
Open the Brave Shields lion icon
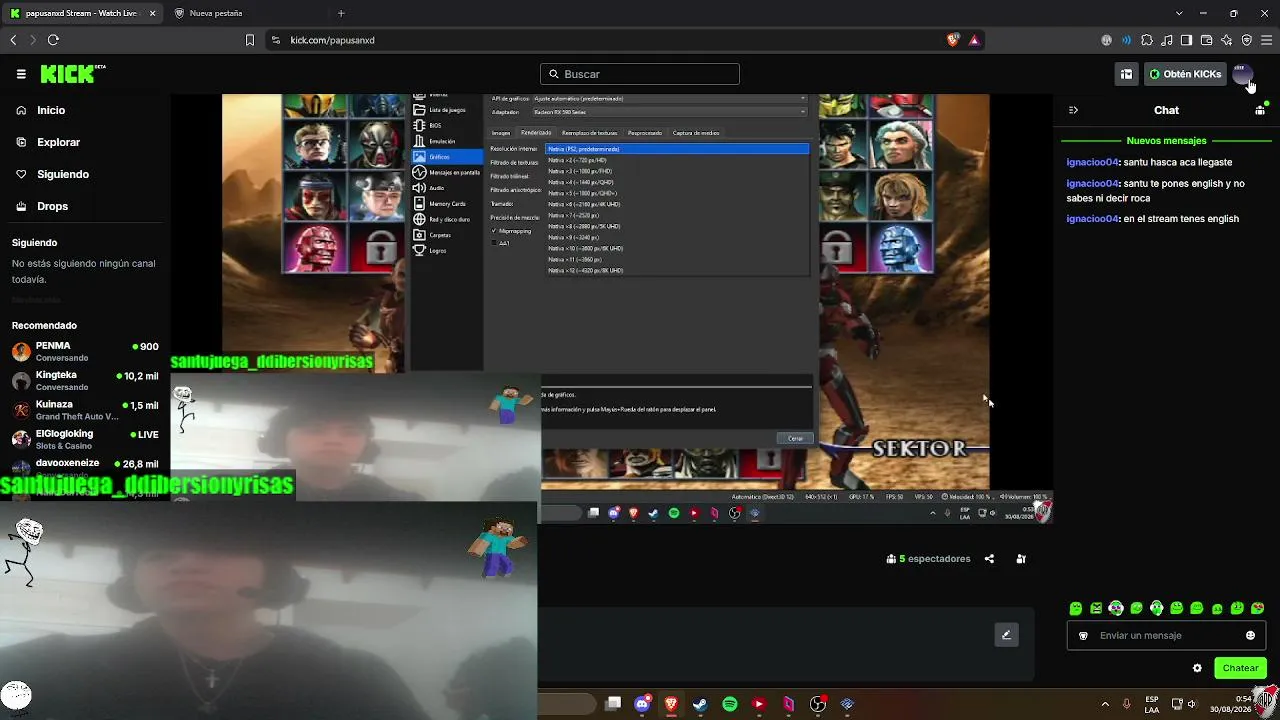pos(953,40)
